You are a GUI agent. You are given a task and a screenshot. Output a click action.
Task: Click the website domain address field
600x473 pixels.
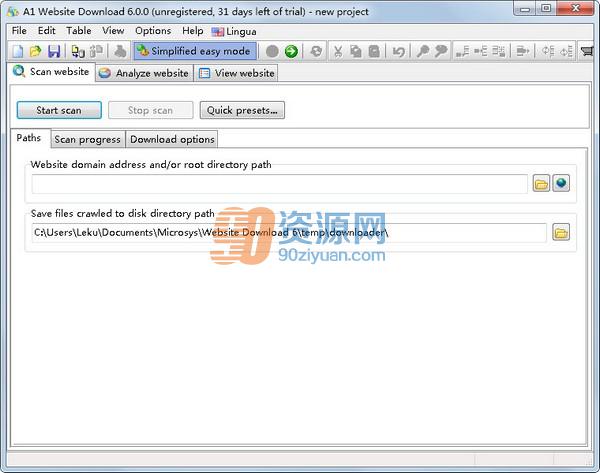pyautogui.click(x=280, y=184)
